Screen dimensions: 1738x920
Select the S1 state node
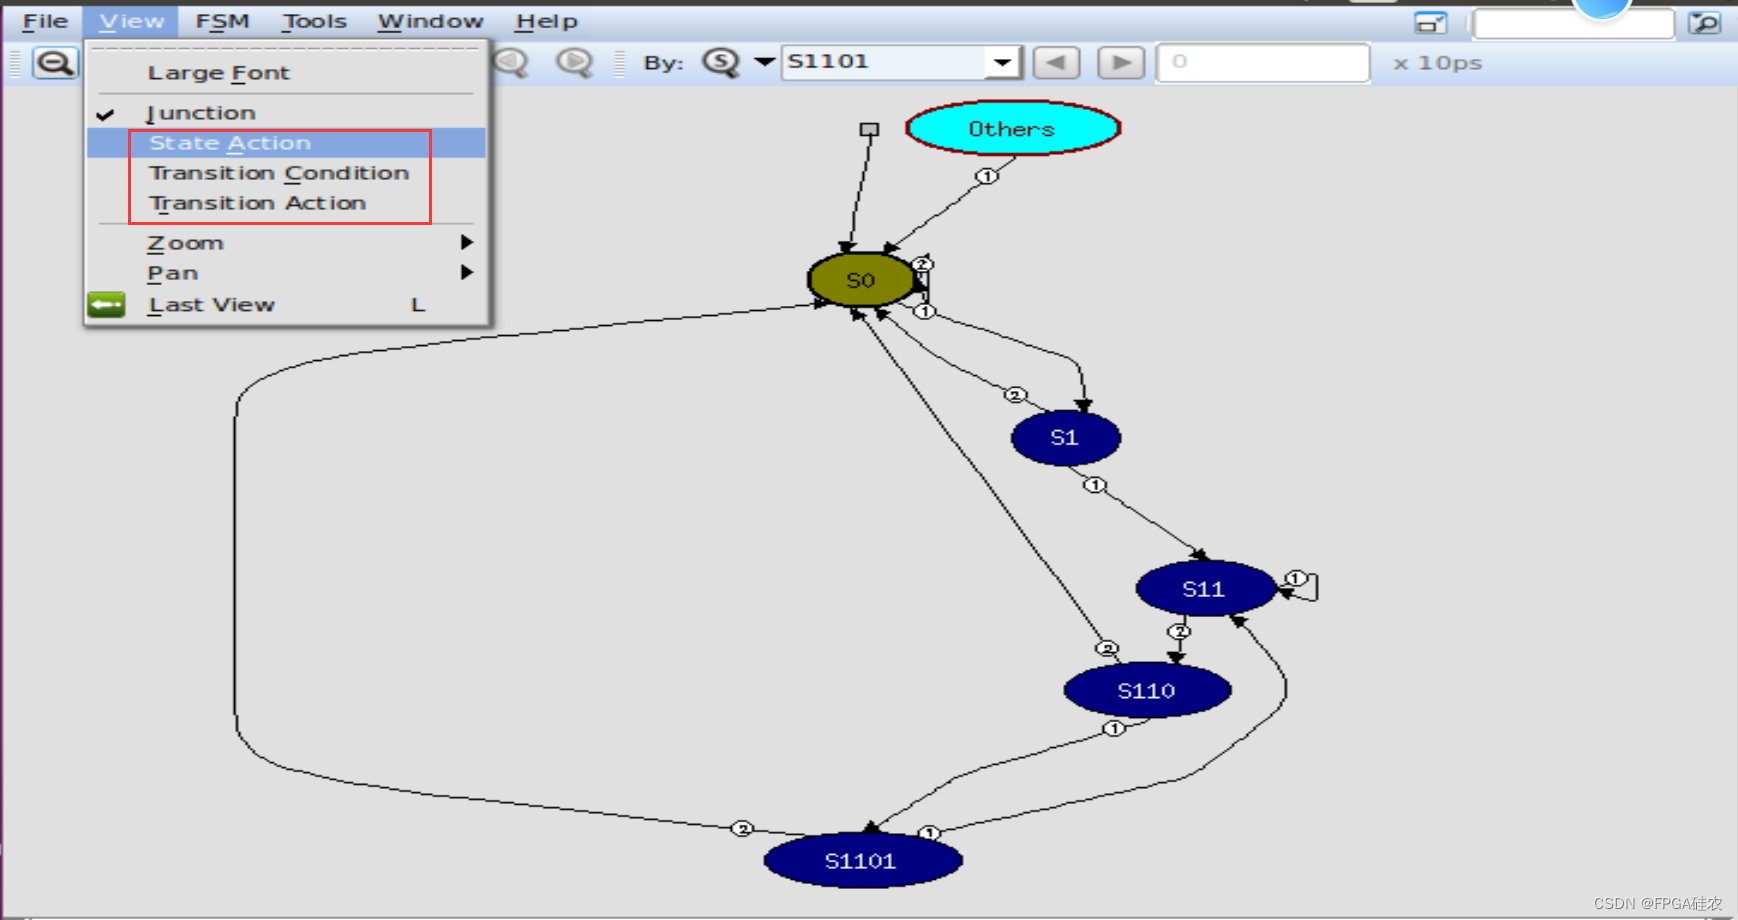[x=1065, y=437]
